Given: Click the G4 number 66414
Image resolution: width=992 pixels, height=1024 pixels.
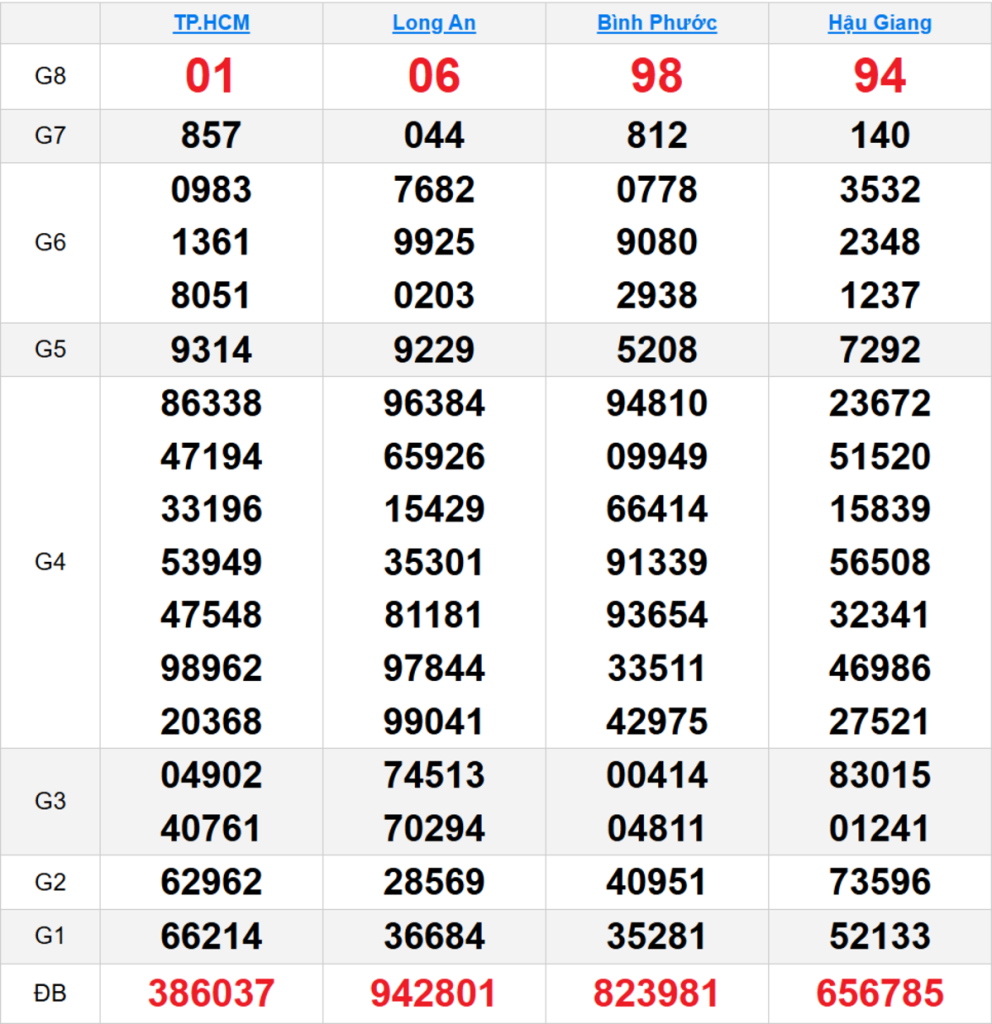Looking at the screenshot, I should point(657,510).
